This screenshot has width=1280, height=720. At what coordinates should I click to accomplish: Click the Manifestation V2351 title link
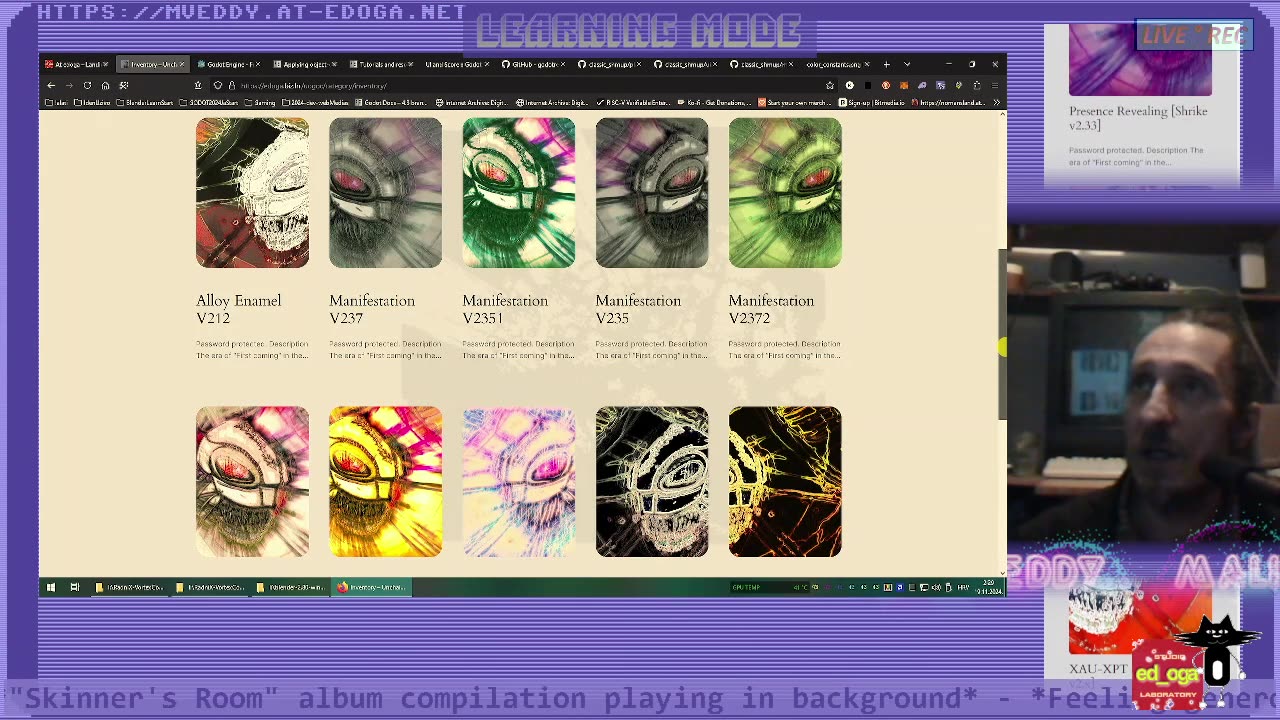(x=505, y=309)
